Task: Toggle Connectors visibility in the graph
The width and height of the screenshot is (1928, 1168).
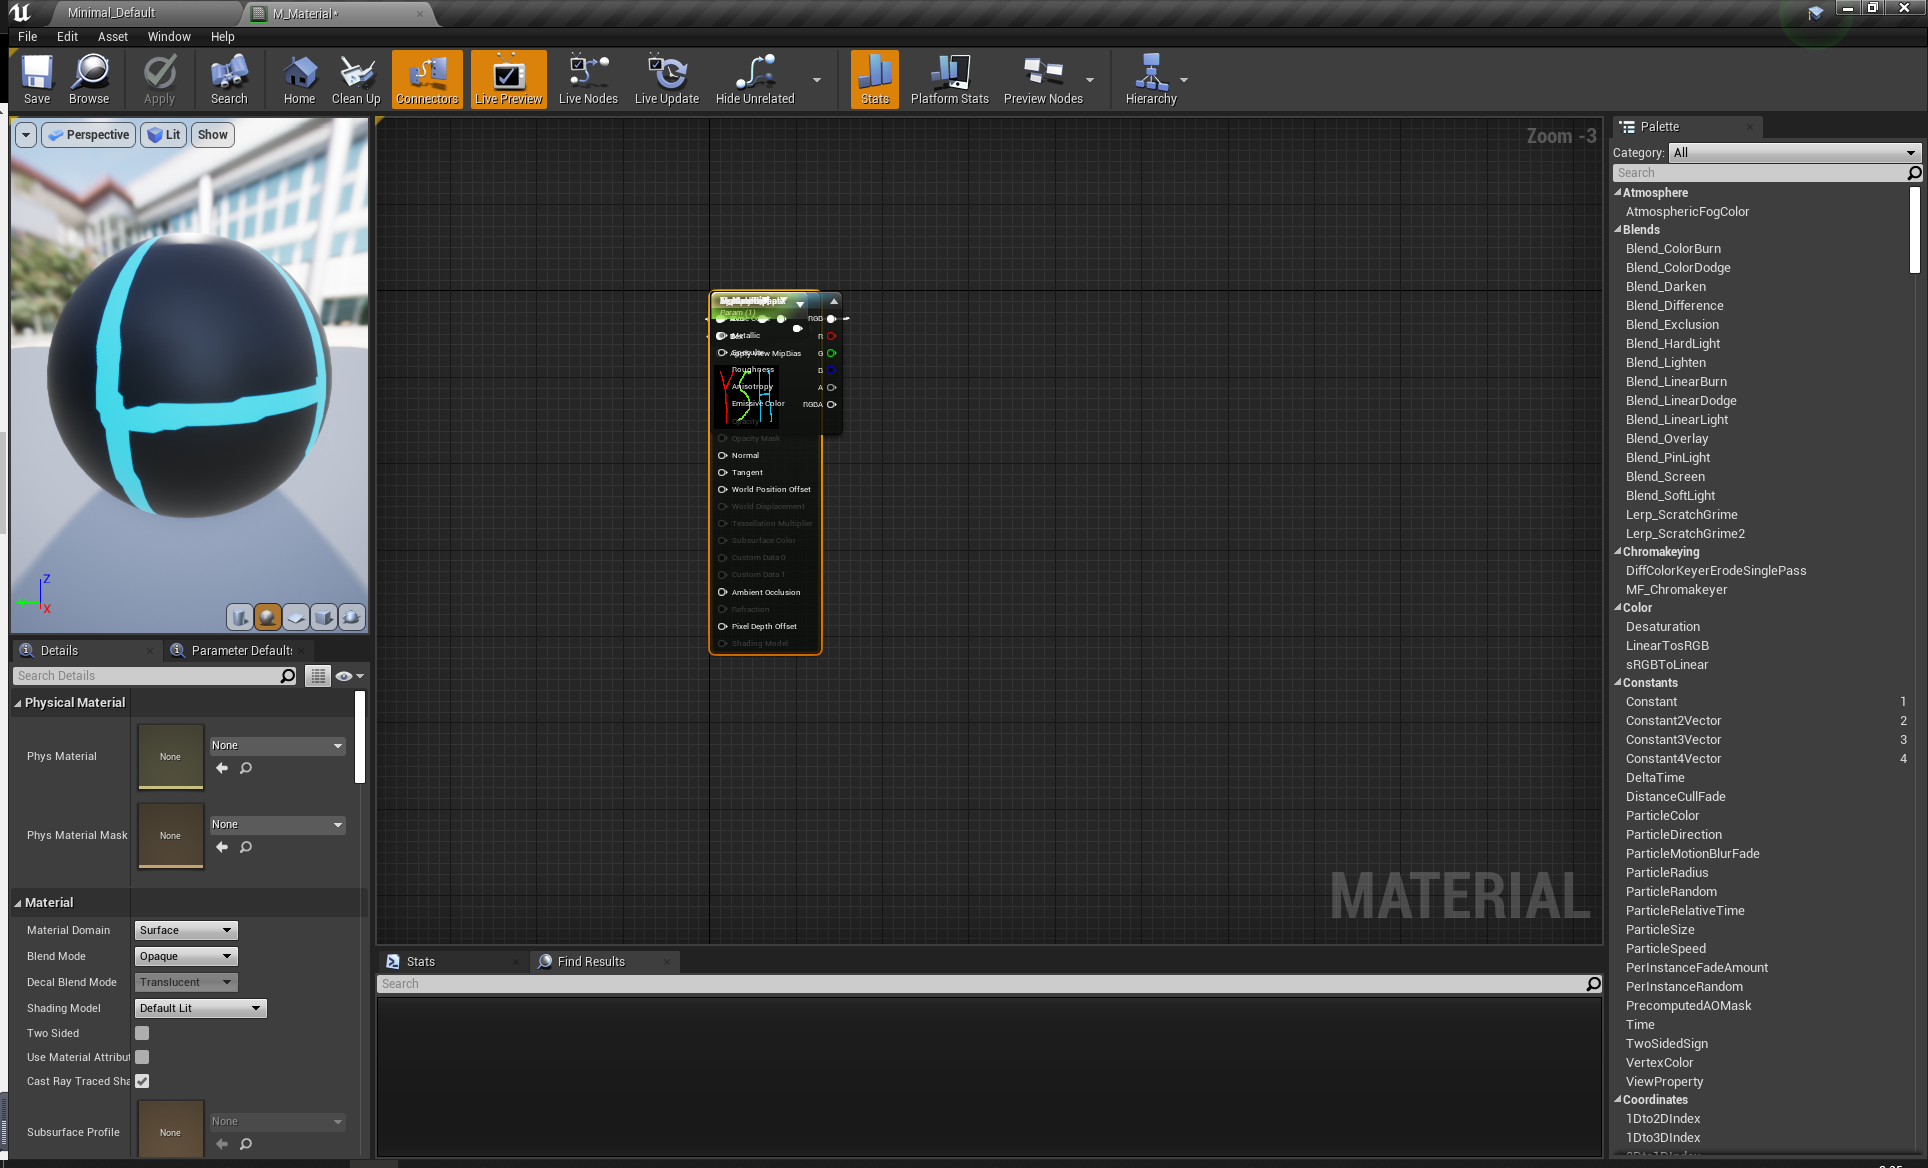Action: click(426, 79)
